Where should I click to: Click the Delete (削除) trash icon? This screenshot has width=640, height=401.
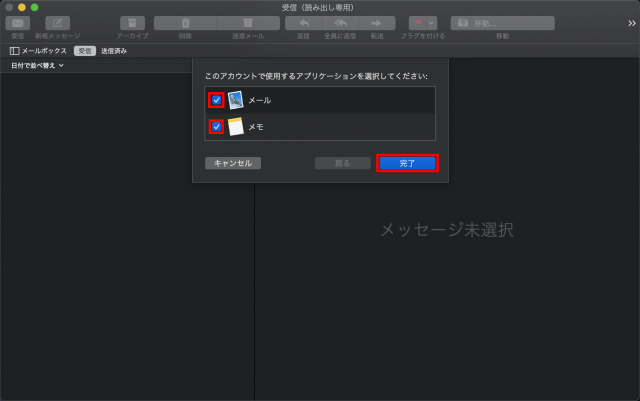click(185, 23)
